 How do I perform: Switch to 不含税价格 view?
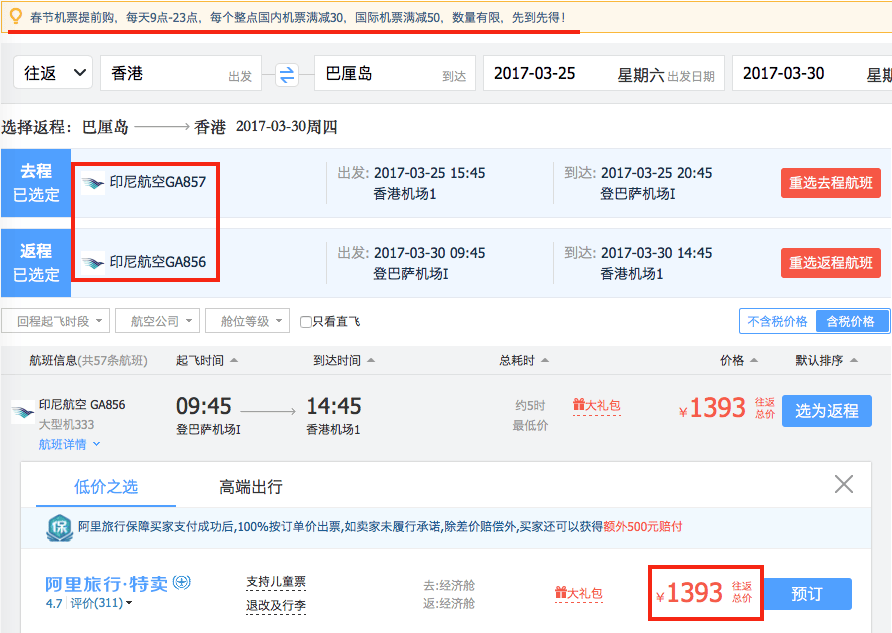click(778, 321)
